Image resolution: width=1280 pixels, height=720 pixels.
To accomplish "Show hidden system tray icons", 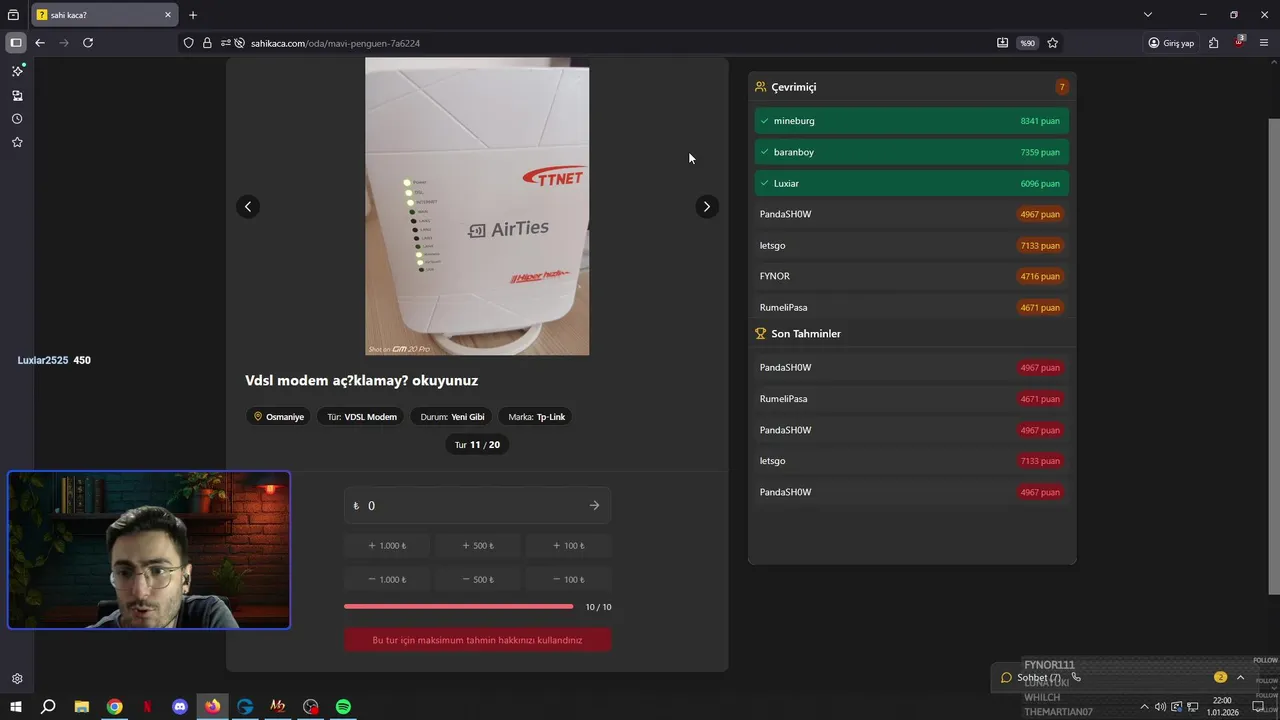I will (1144, 707).
